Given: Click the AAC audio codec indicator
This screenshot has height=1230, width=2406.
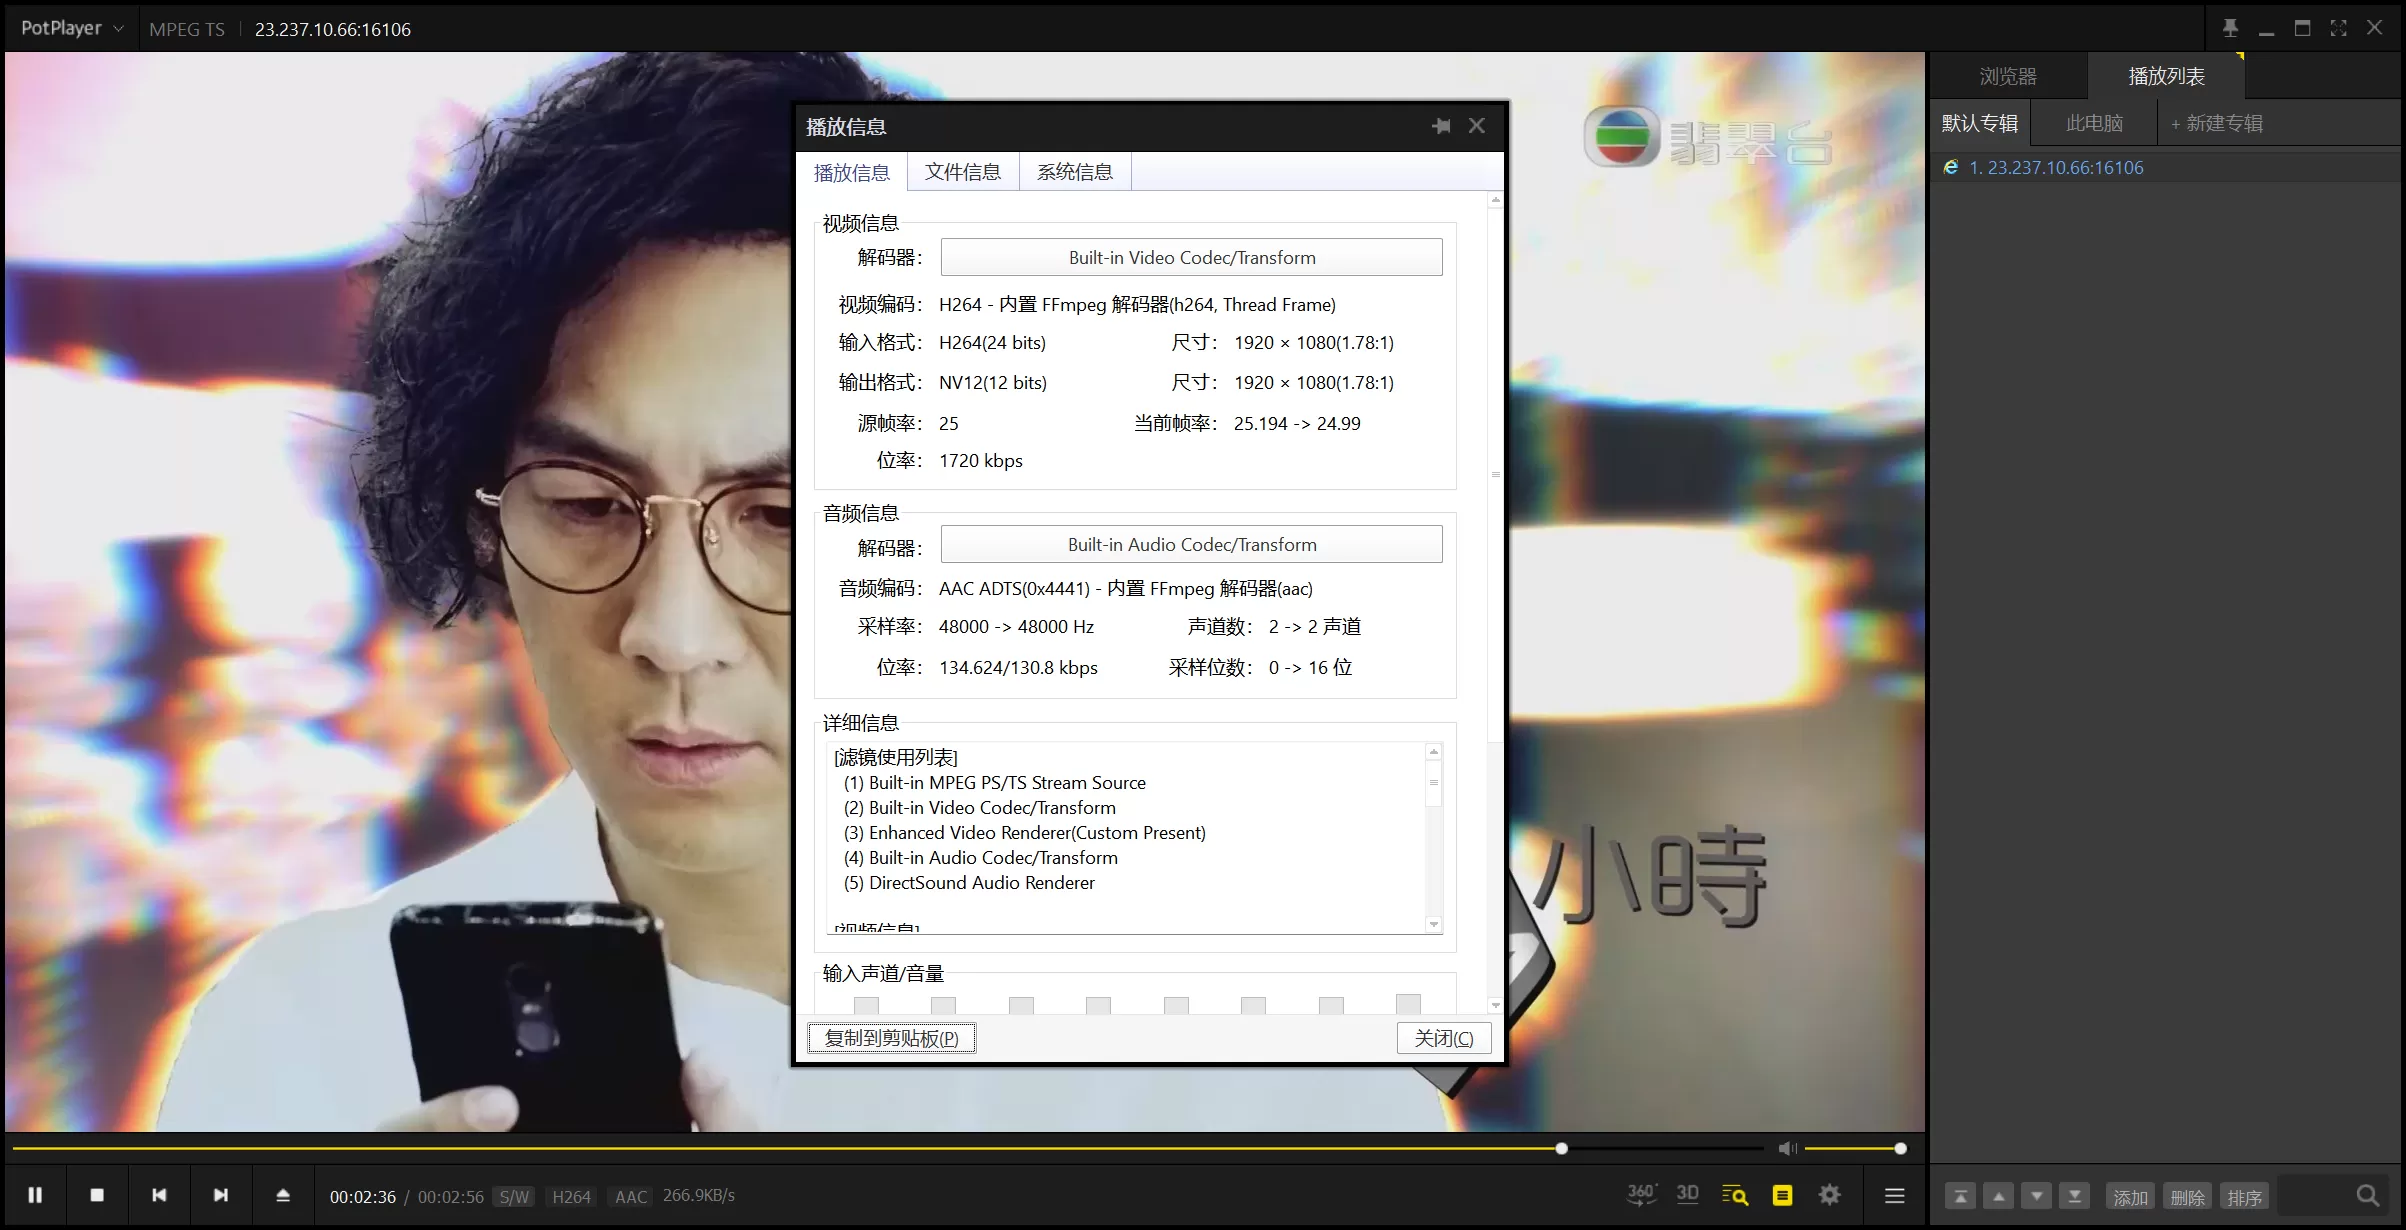Looking at the screenshot, I should click(x=631, y=1196).
